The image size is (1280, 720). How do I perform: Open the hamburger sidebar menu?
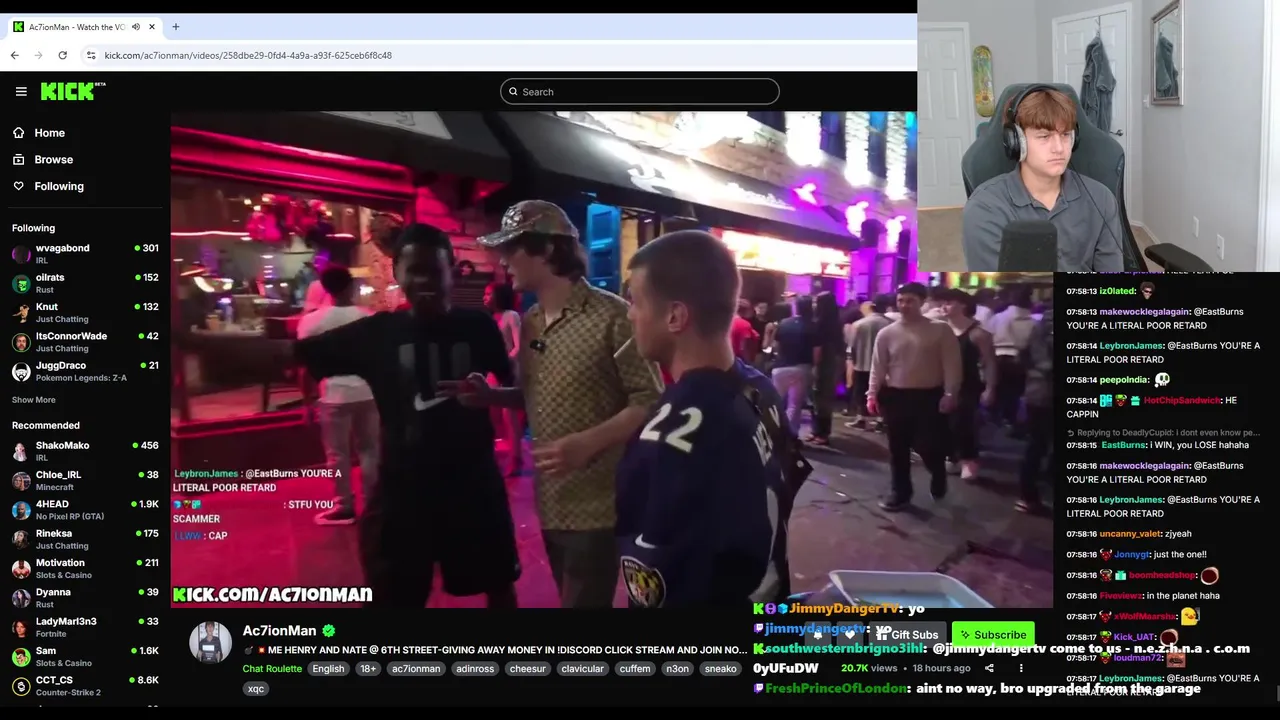[21, 91]
